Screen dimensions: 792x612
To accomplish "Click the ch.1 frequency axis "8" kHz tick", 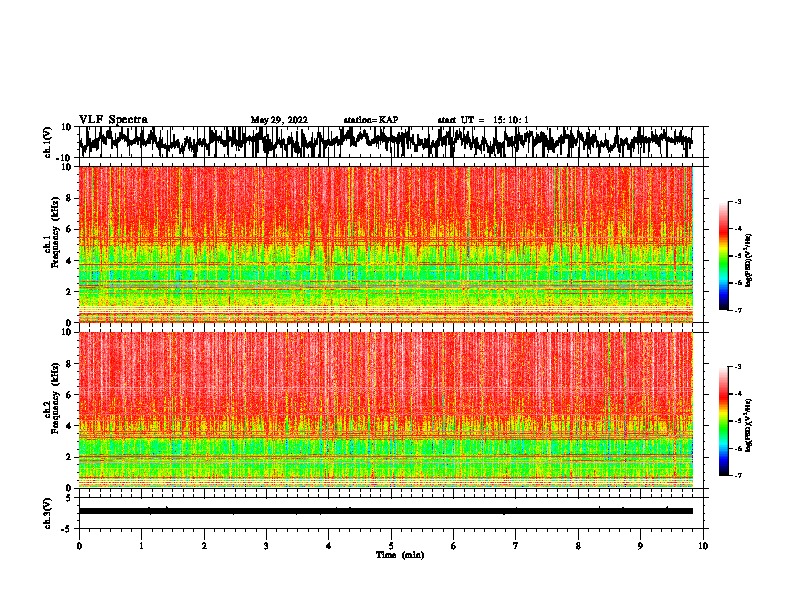I will [70, 198].
